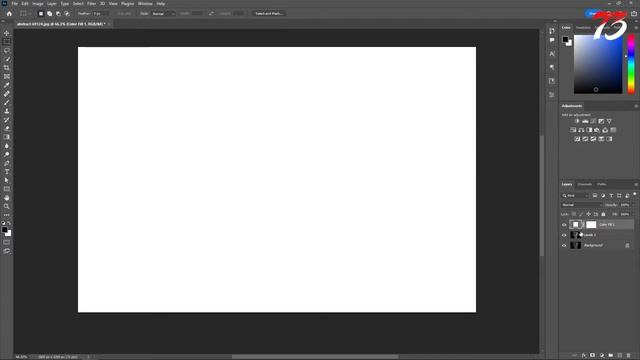Open the File menu
Image resolution: width=640 pixels, height=360 pixels.
[14, 4]
